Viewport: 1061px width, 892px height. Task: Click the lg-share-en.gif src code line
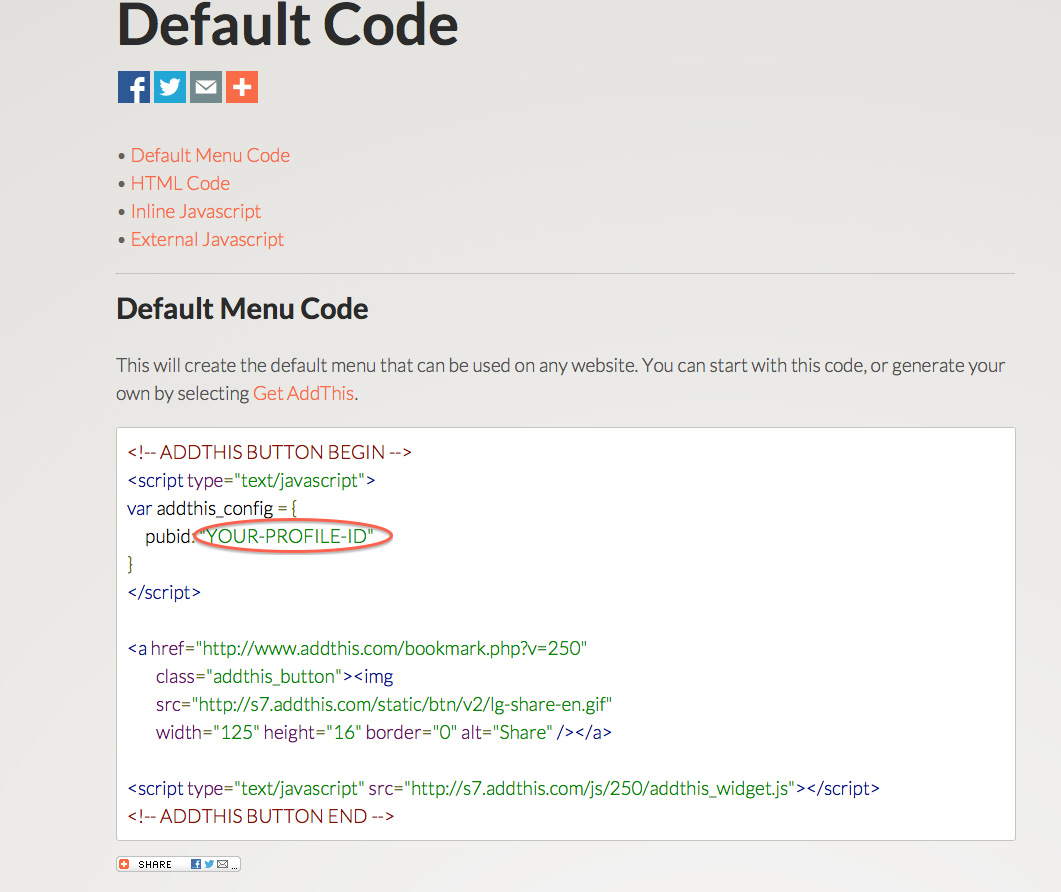click(384, 705)
